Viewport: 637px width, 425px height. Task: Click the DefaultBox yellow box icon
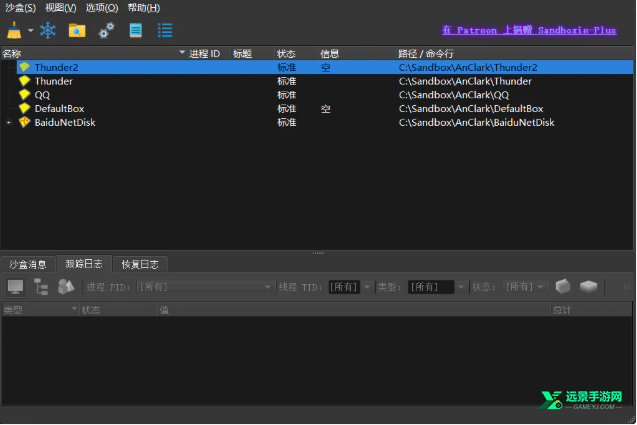pyautogui.click(x=24, y=108)
